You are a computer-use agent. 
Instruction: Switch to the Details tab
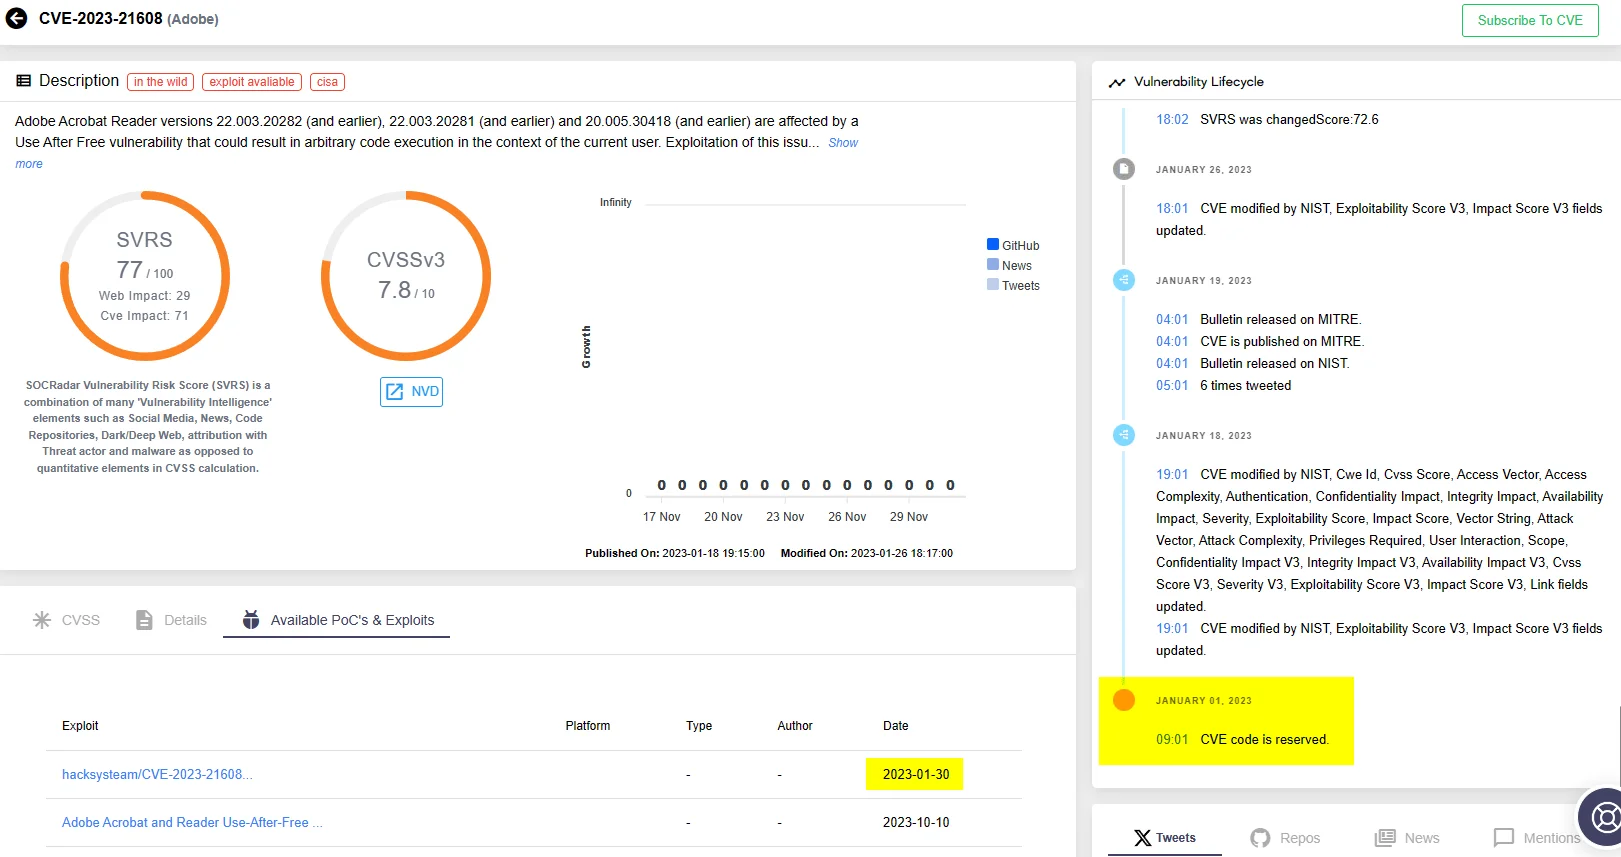(x=171, y=620)
